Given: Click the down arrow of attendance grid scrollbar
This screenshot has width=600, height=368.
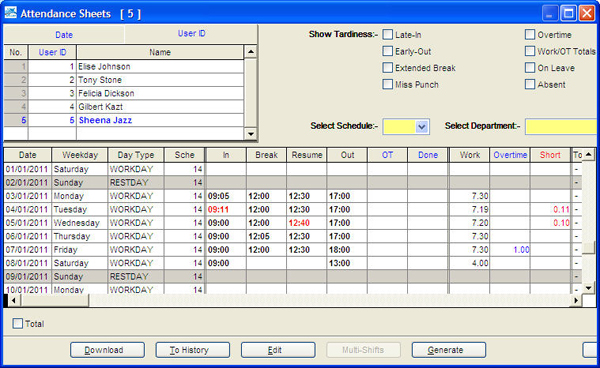Looking at the screenshot, I should 589,288.
